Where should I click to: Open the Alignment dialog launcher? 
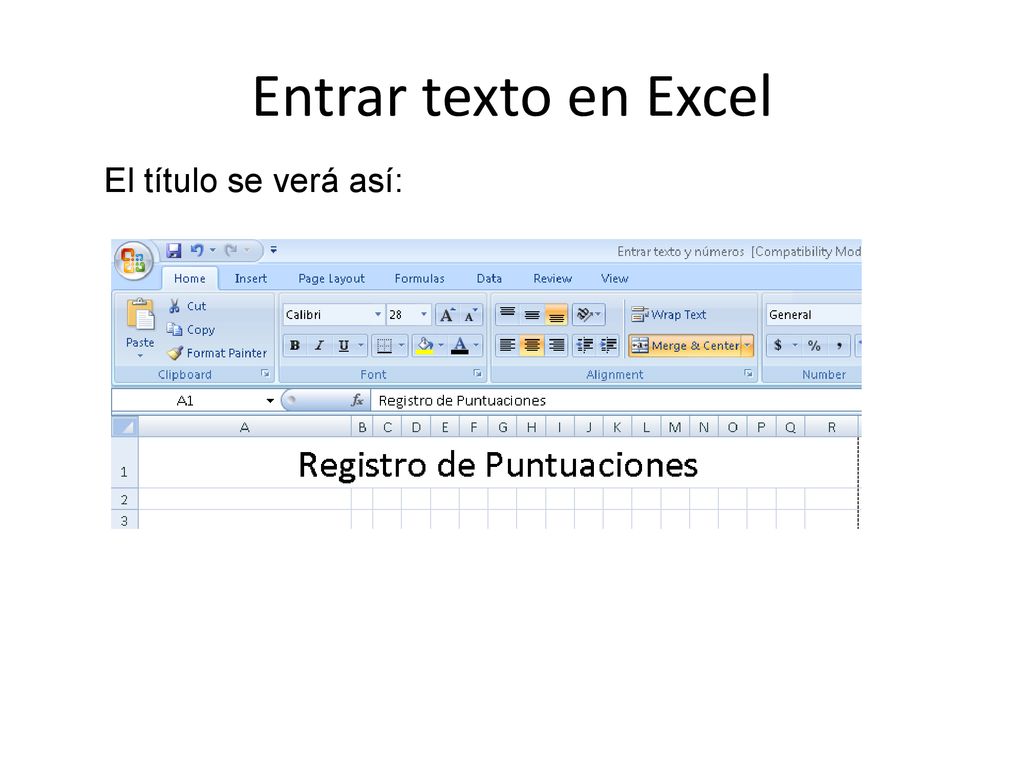pos(748,374)
